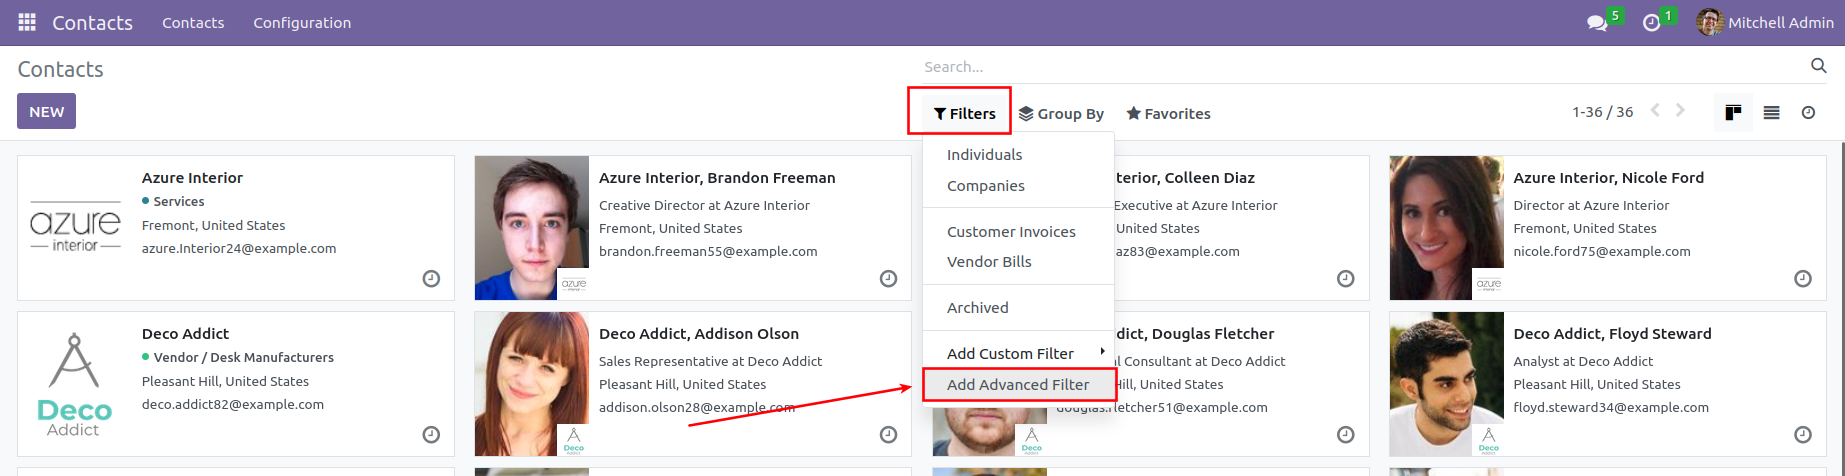The width and height of the screenshot is (1845, 476).
Task: Toggle the Individuals filter
Action: tap(984, 155)
